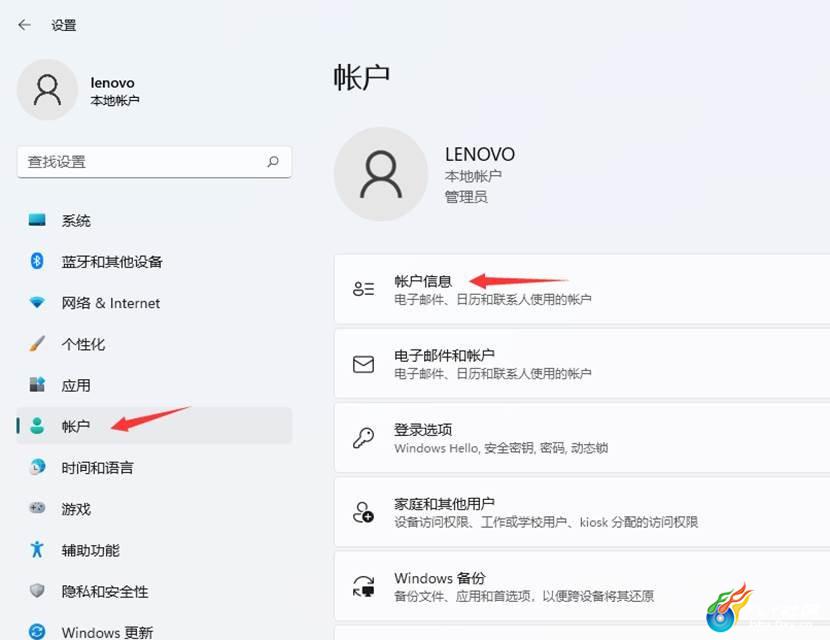Viewport: 830px width, 640px height.
Task: Click the 帐户 person icon in sidebar
Action: click(37, 426)
